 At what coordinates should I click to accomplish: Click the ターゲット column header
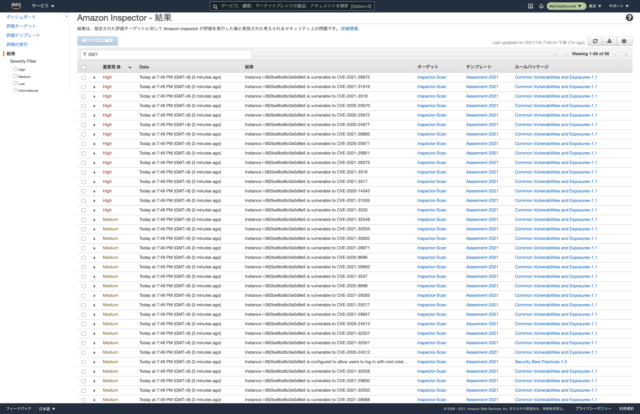(x=428, y=67)
